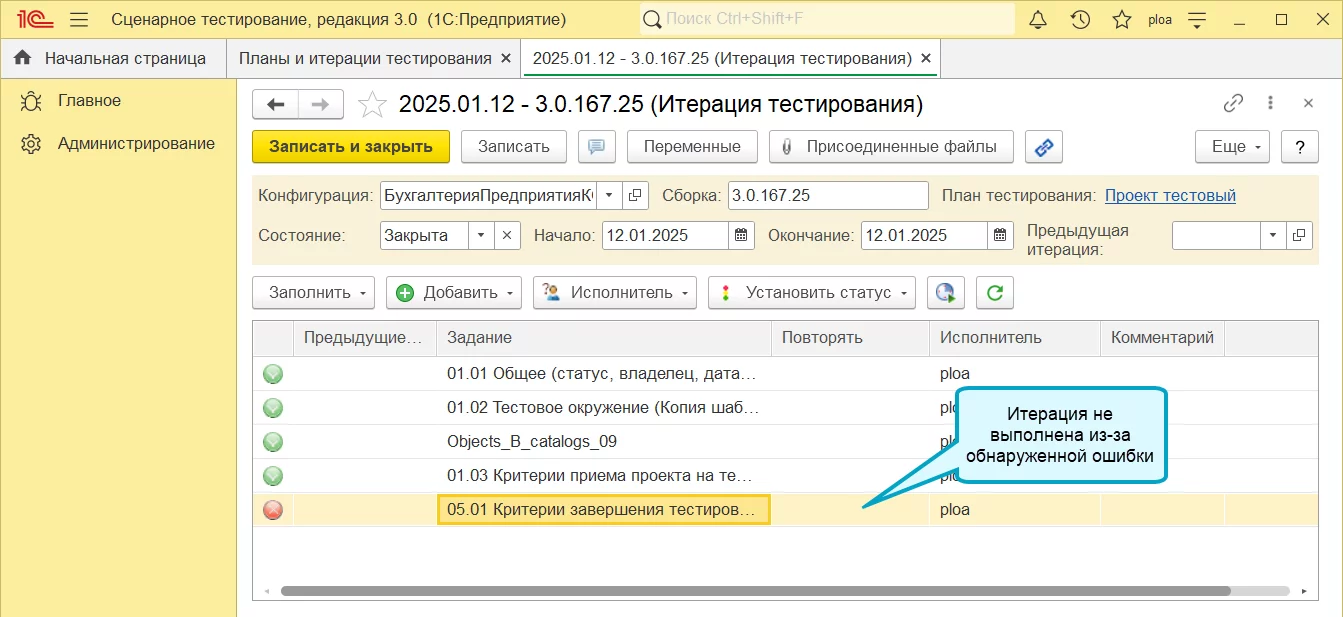Image resolution: width=1343 pixels, height=617 pixels.
Task: Open the Главное section
Action: coord(89,100)
